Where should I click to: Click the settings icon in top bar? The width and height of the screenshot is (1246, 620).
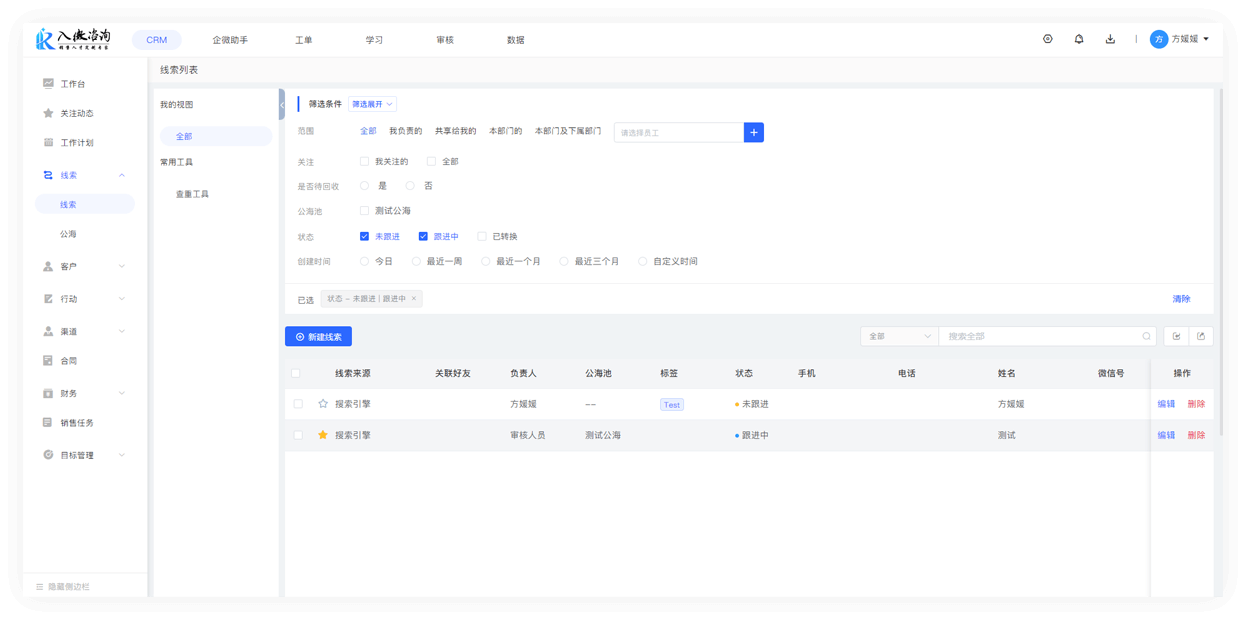click(x=1047, y=39)
